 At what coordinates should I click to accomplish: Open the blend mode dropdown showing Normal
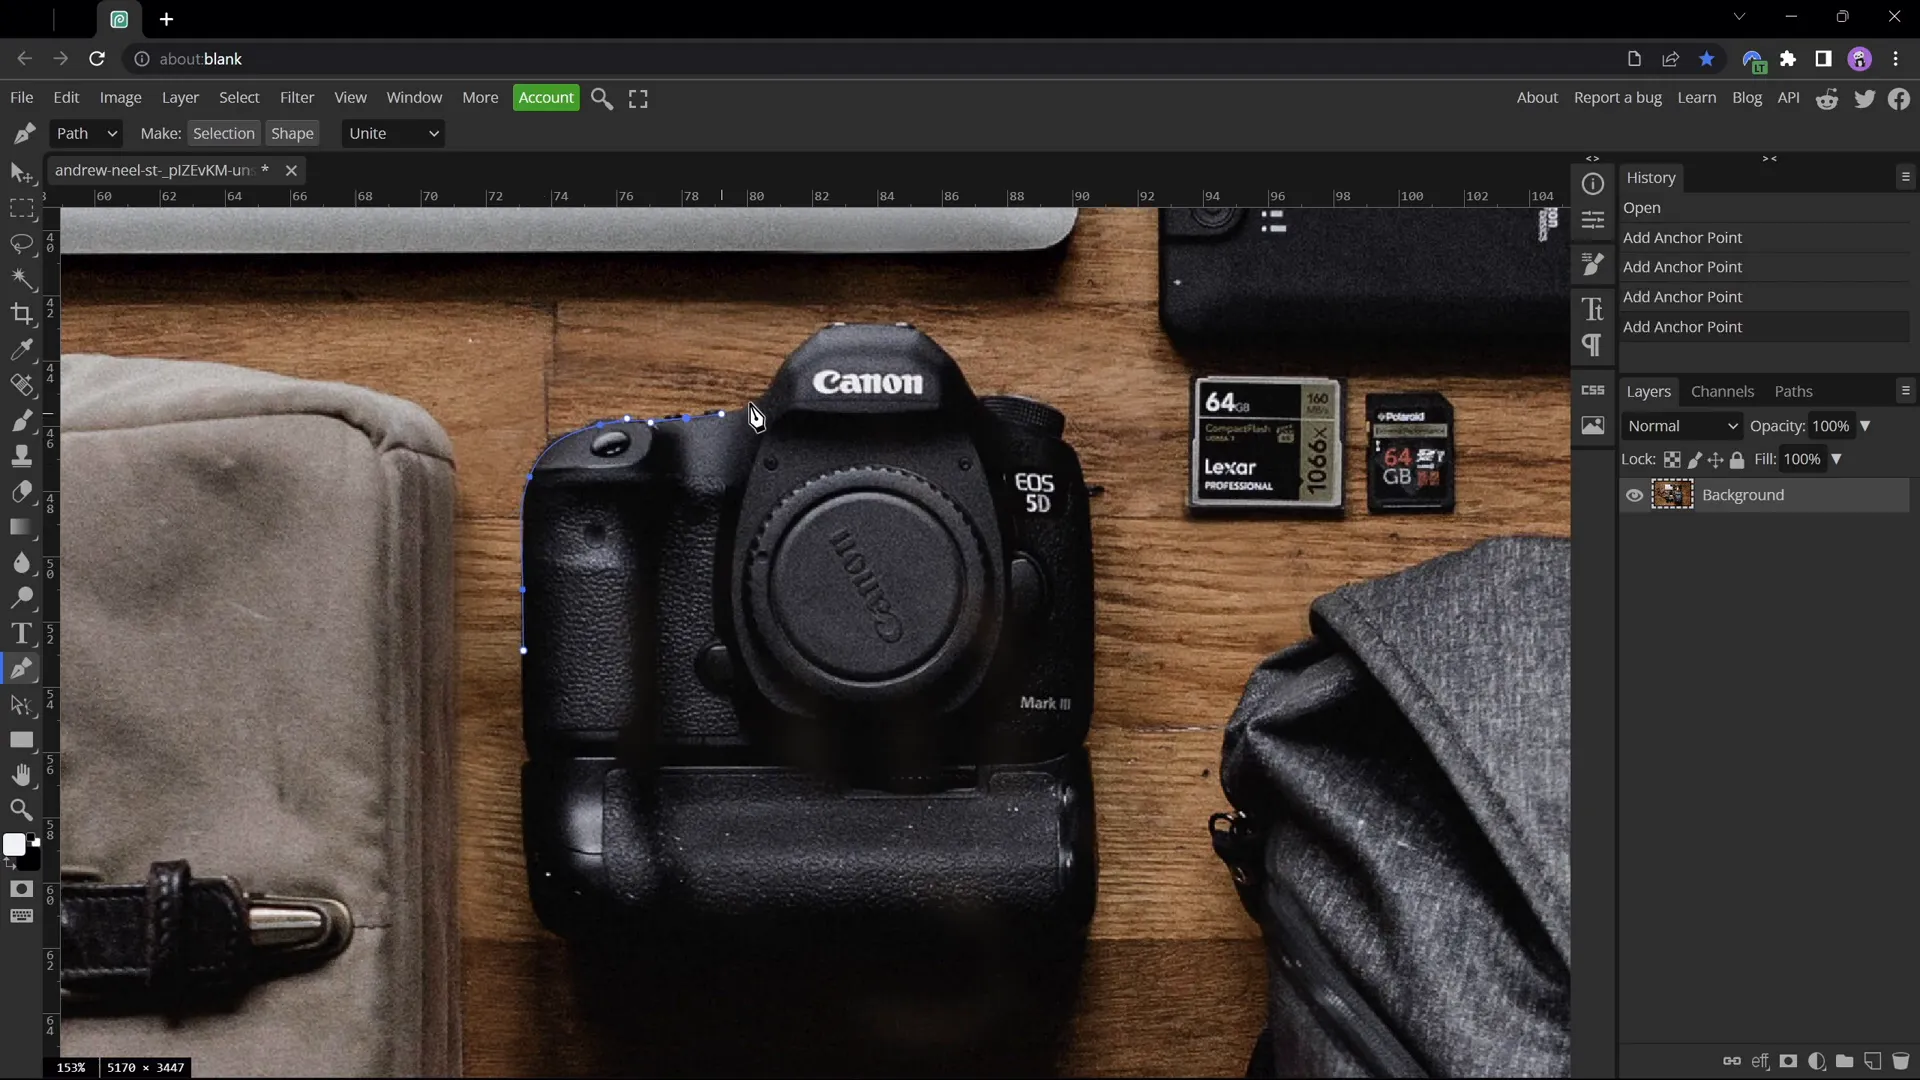click(1681, 425)
